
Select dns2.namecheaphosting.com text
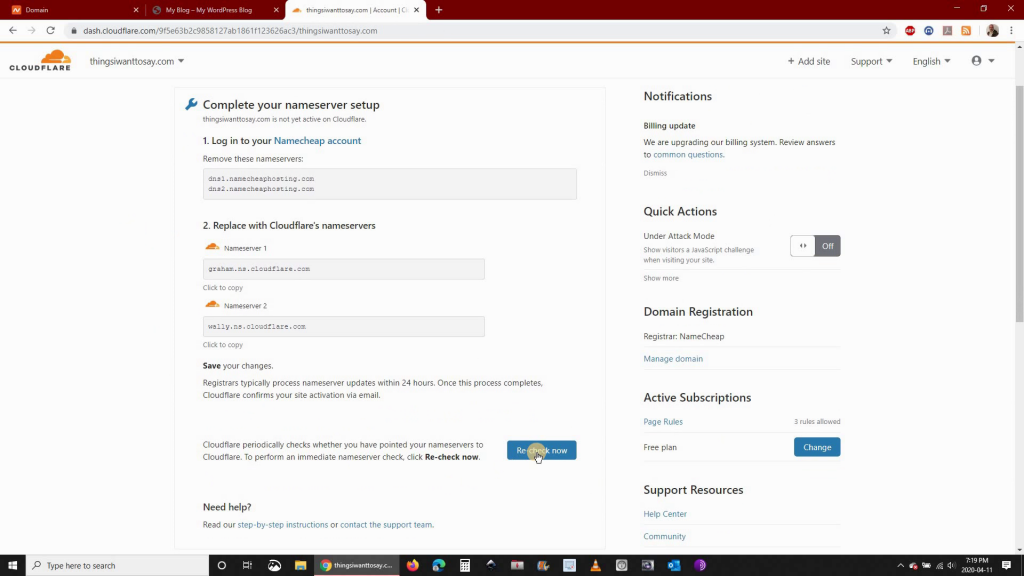point(261,189)
